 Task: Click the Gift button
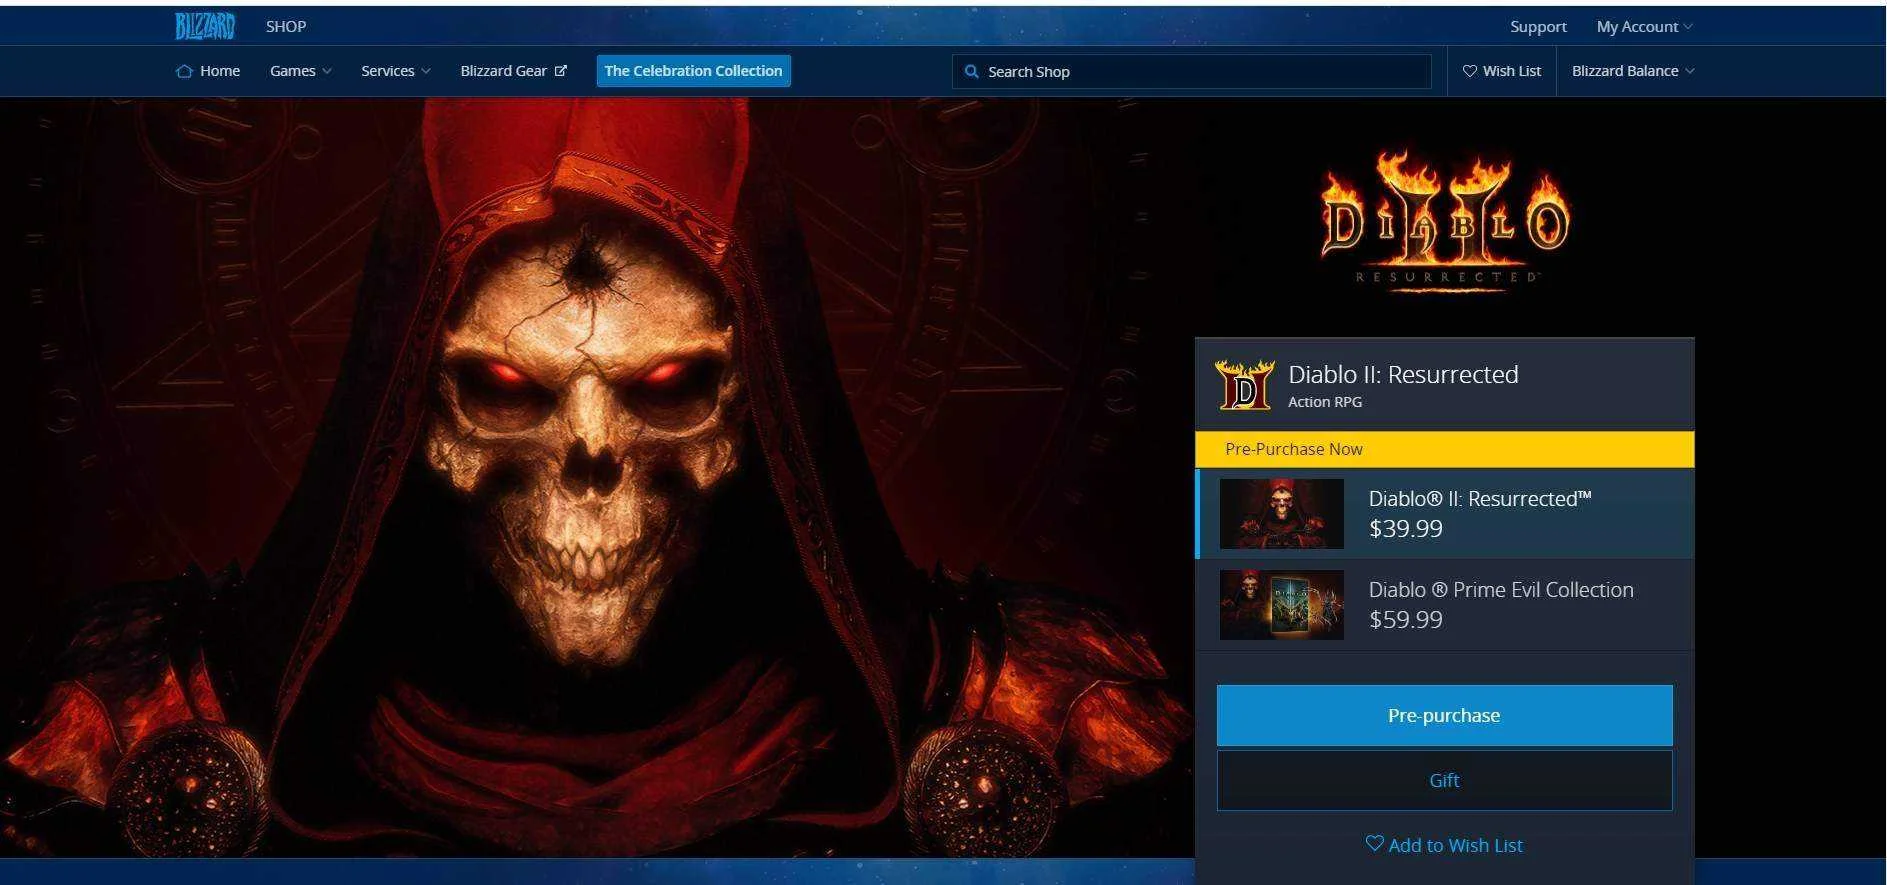(x=1444, y=780)
